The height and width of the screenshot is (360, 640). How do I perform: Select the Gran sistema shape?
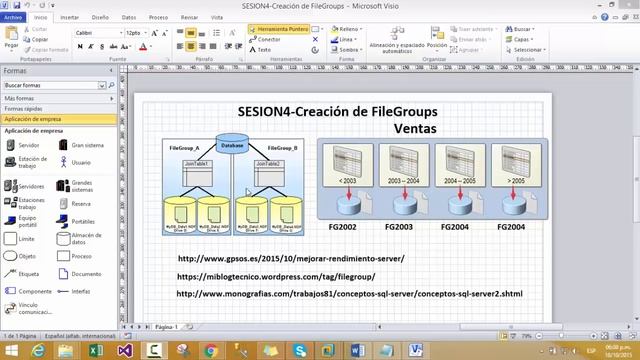[x=81, y=145]
